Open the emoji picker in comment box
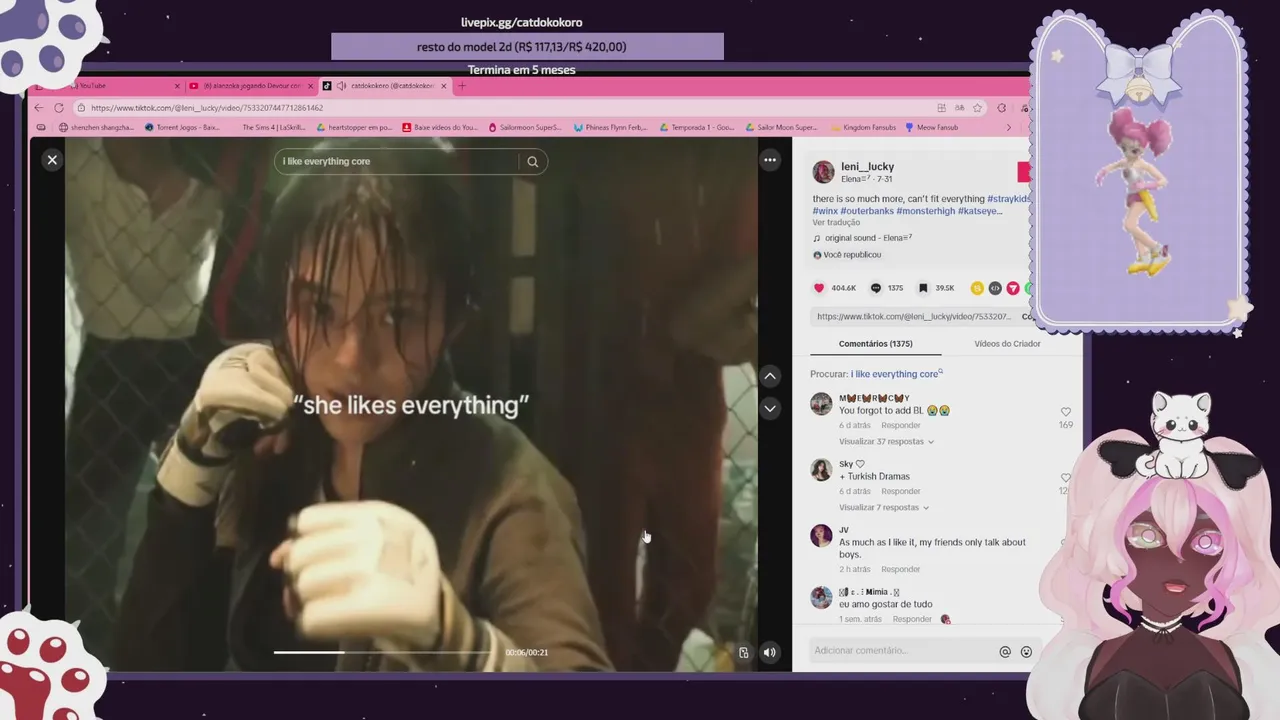 click(1026, 652)
